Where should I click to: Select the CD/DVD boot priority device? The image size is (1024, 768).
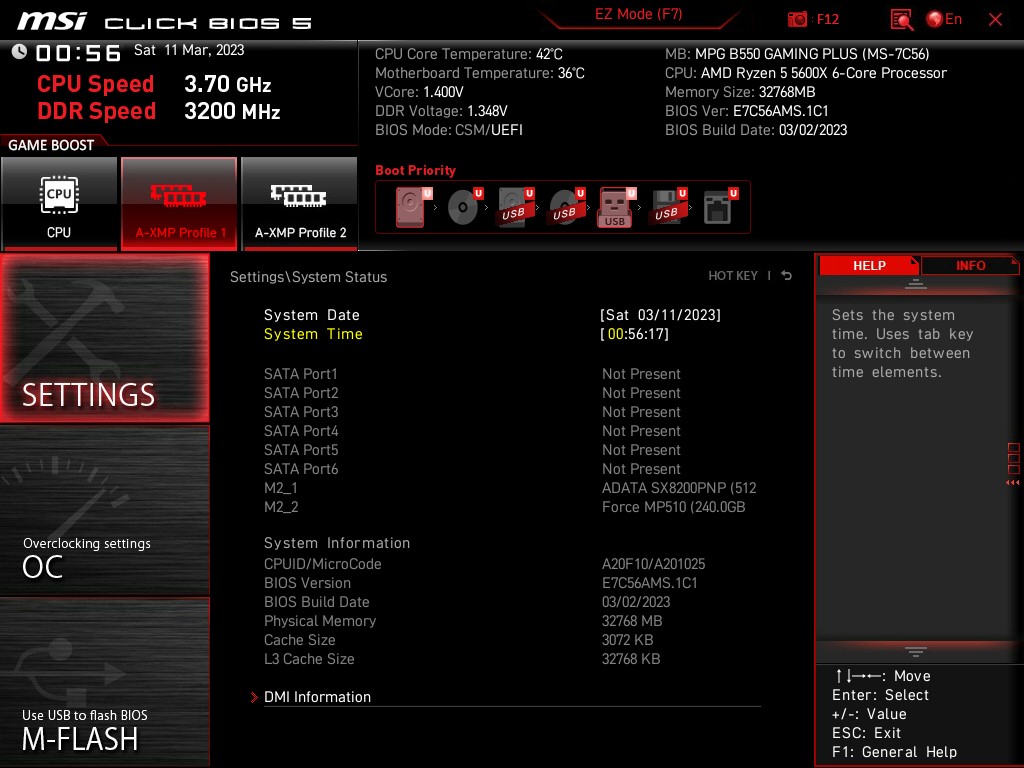(464, 207)
